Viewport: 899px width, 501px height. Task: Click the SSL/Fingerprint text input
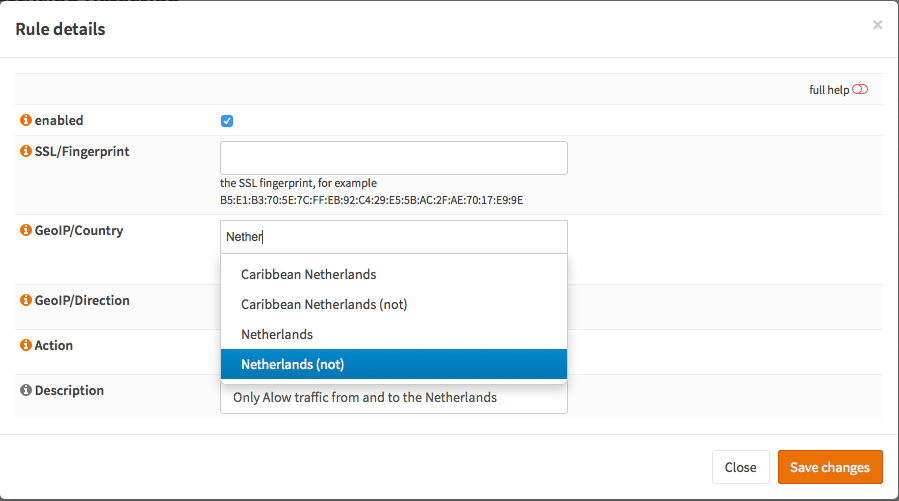tap(393, 158)
